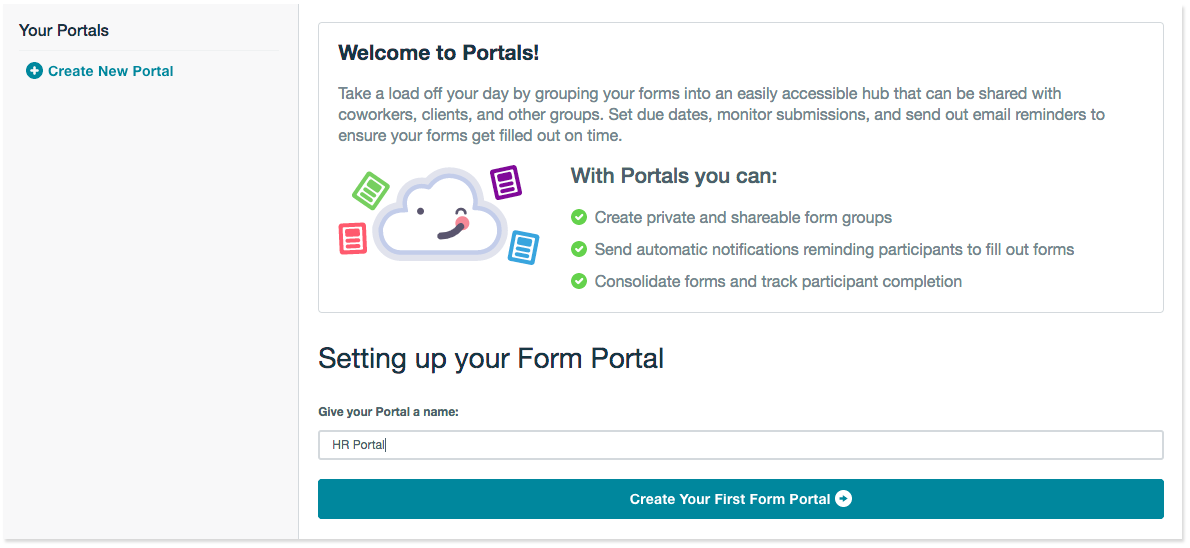Click the With Portals you can heading

point(673,176)
